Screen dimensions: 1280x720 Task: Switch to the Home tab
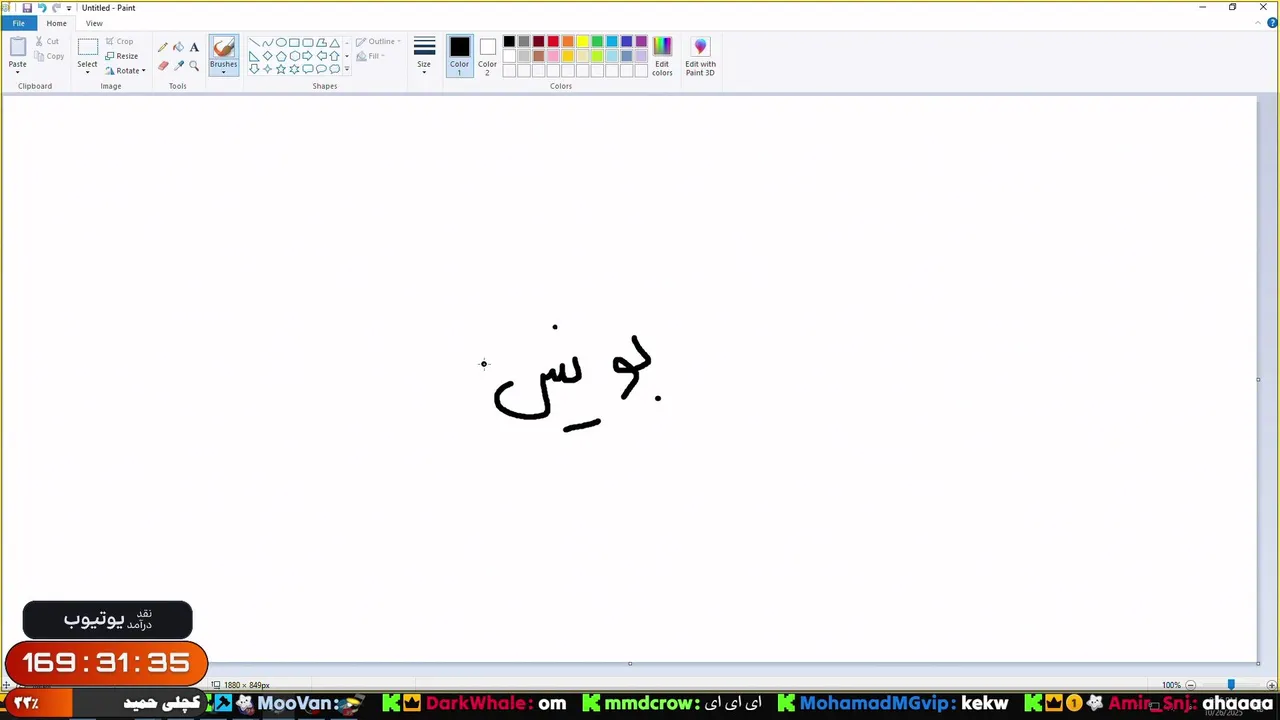[x=56, y=23]
